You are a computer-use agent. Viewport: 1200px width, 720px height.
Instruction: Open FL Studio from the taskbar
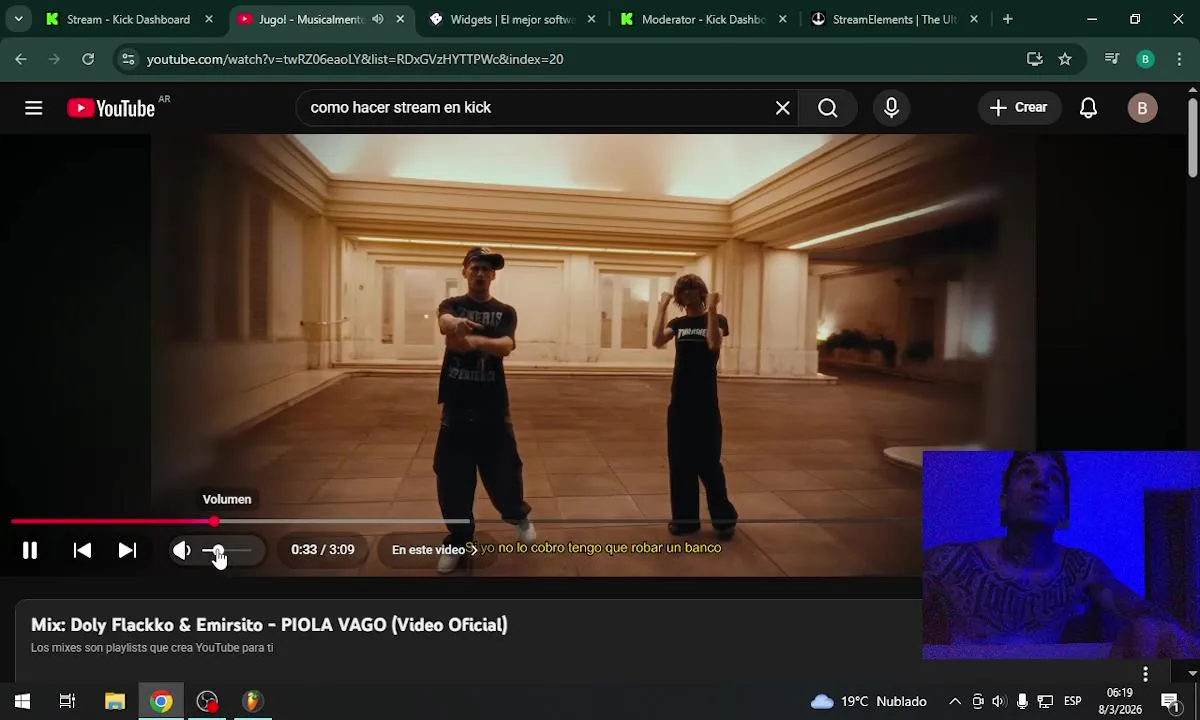(x=252, y=701)
